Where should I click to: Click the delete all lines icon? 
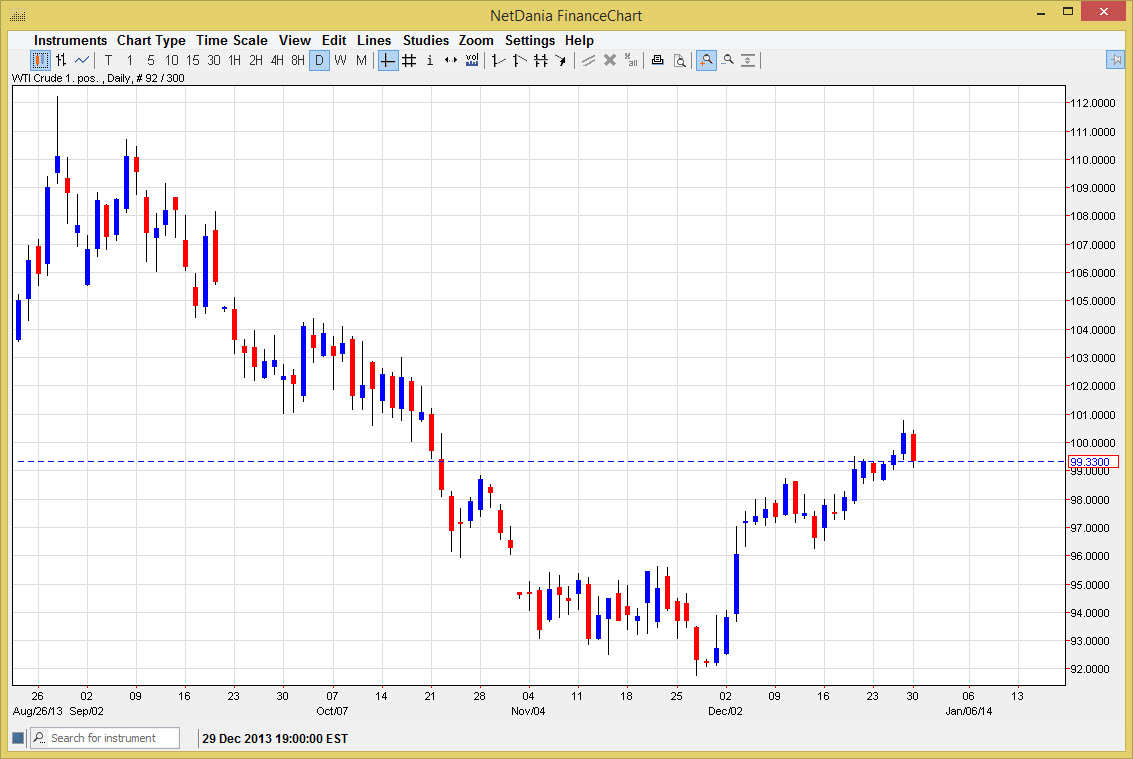click(631, 60)
